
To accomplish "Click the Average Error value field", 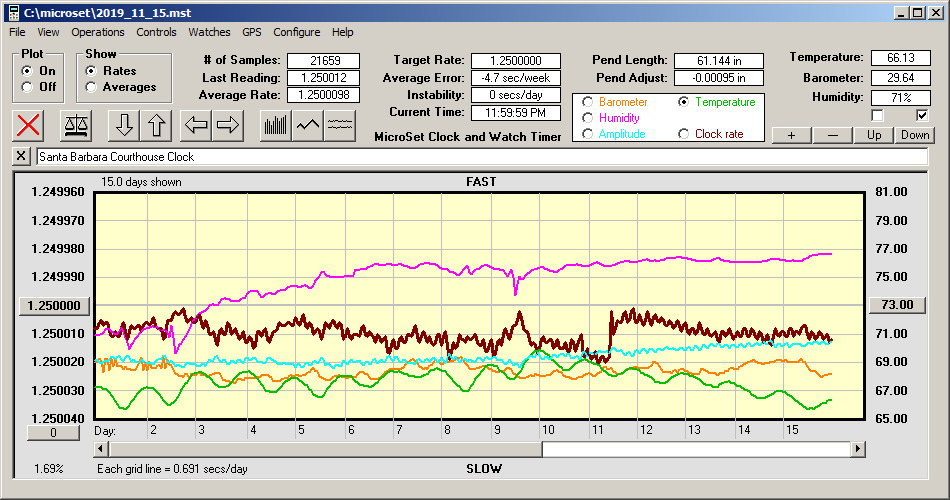I will click(x=516, y=78).
